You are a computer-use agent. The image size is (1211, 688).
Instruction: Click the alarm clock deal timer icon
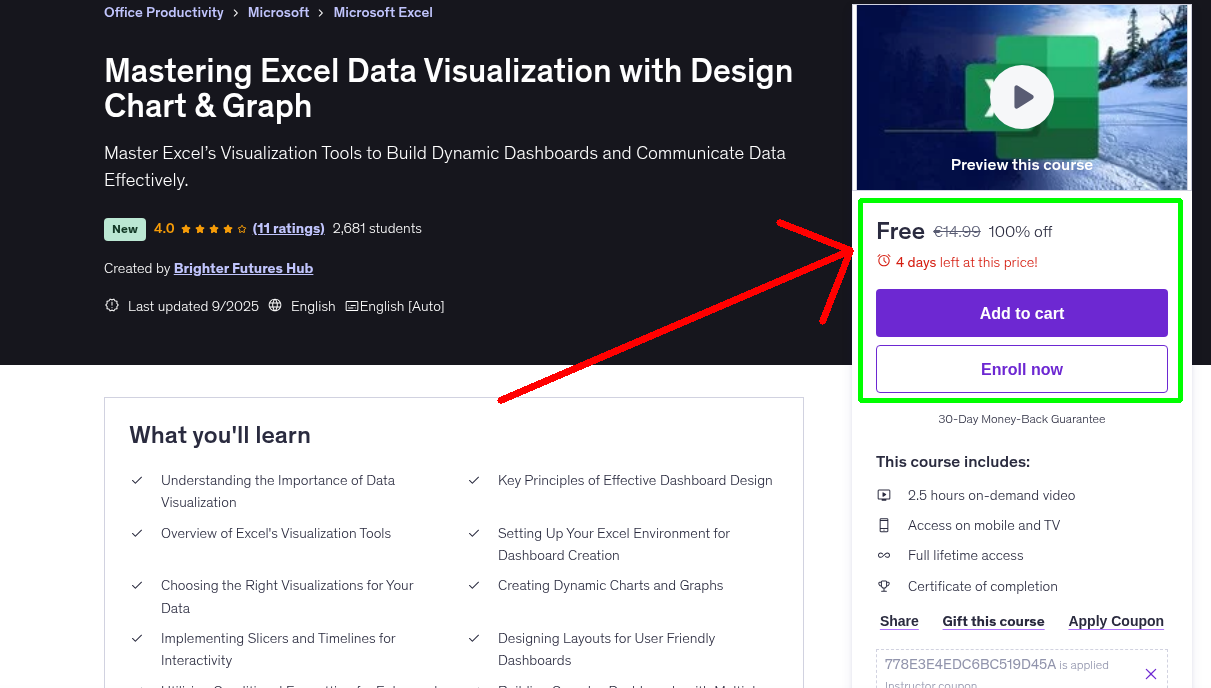click(883, 260)
